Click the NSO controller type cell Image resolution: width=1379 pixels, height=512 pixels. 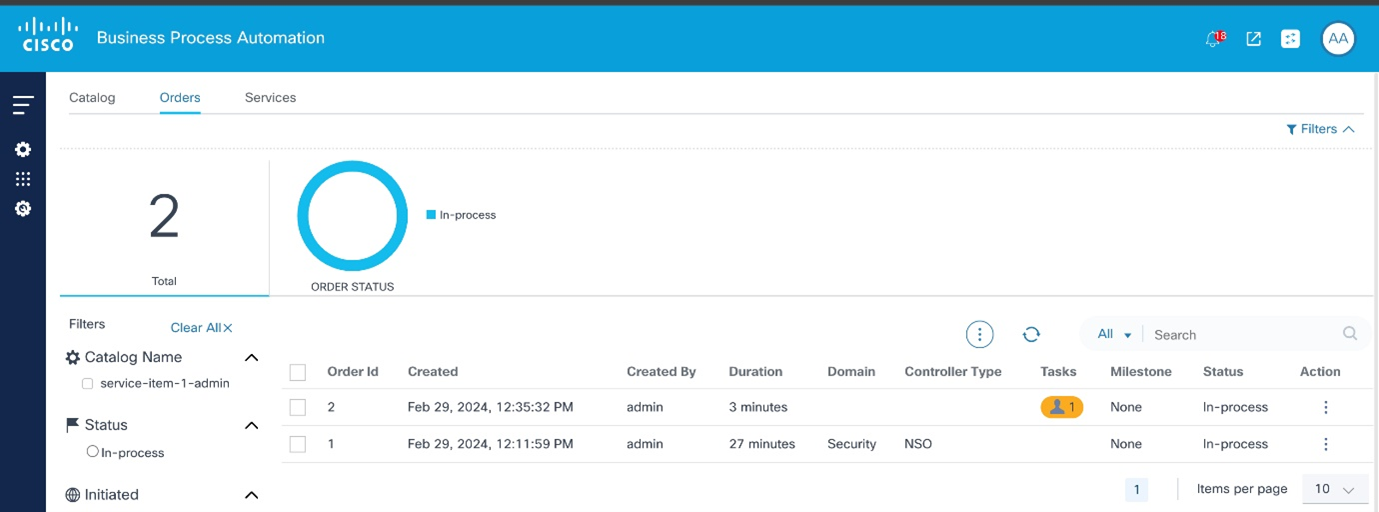(918, 444)
